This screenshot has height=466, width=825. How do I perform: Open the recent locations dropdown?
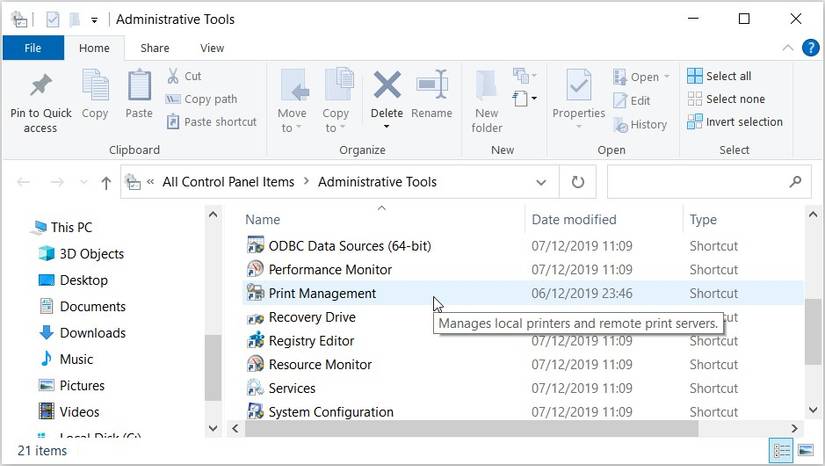coord(83,182)
